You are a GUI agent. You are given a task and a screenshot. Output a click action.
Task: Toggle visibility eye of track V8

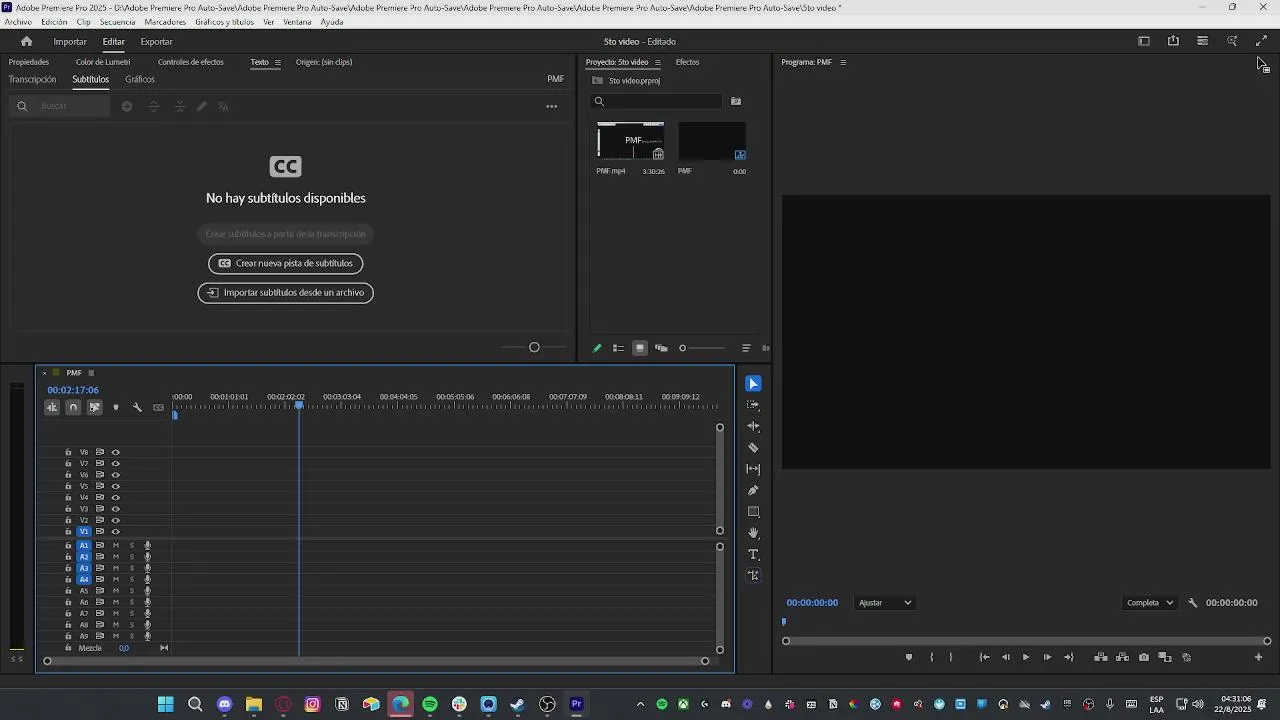click(115, 452)
